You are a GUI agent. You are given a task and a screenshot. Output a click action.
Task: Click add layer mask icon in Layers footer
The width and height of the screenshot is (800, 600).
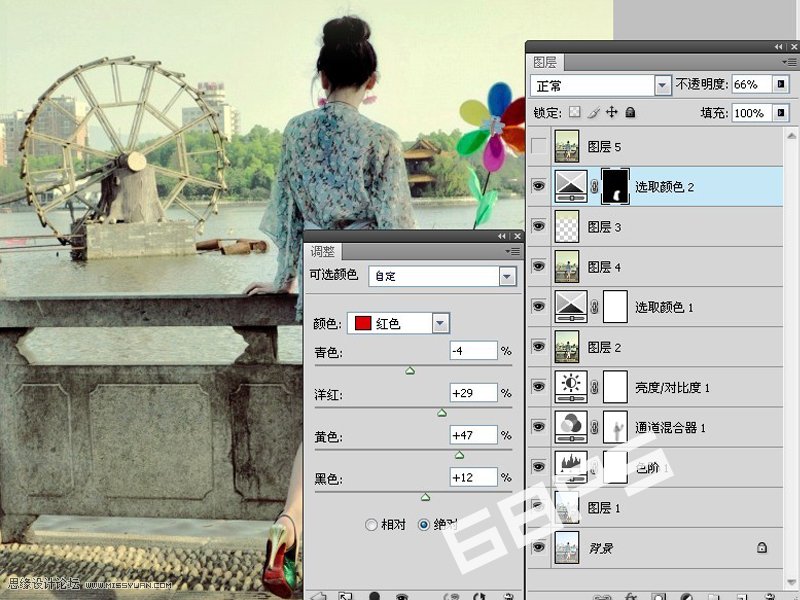click(658, 596)
